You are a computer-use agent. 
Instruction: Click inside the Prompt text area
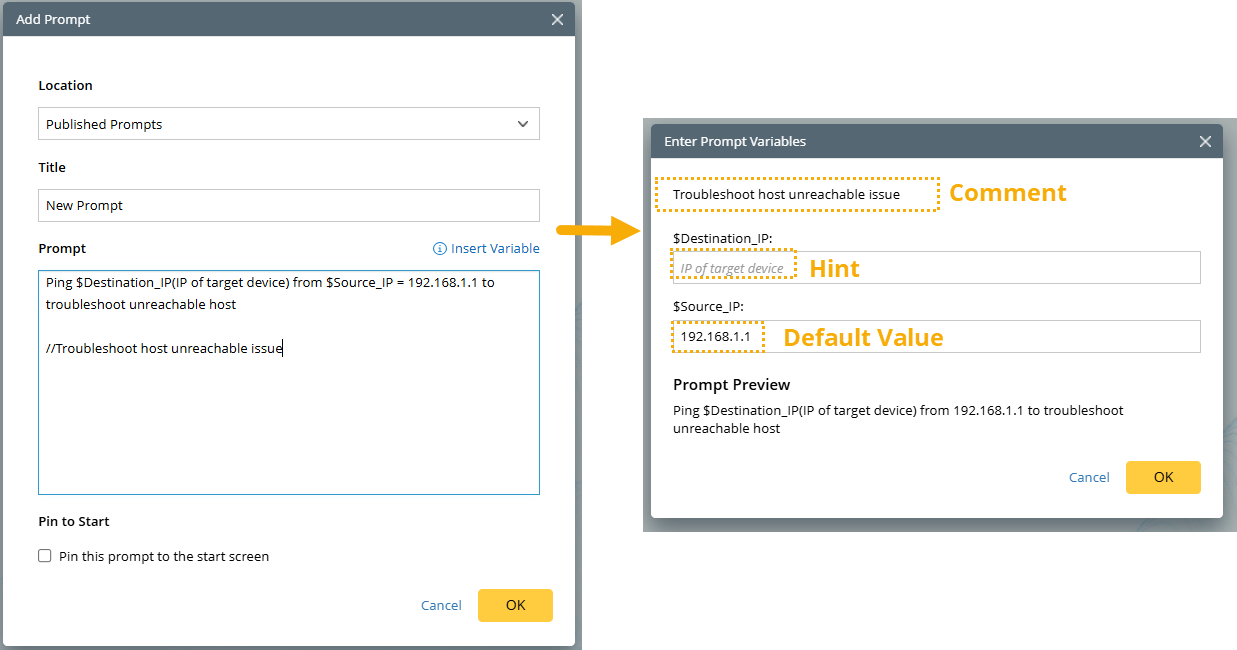coord(288,420)
